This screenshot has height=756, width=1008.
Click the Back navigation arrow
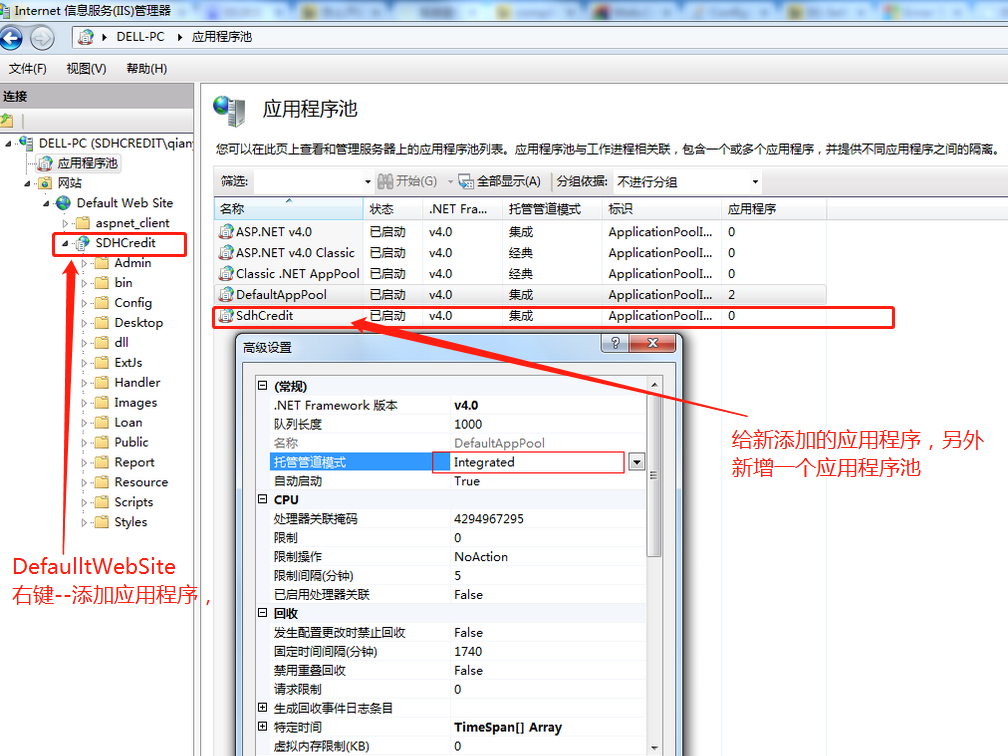point(10,39)
